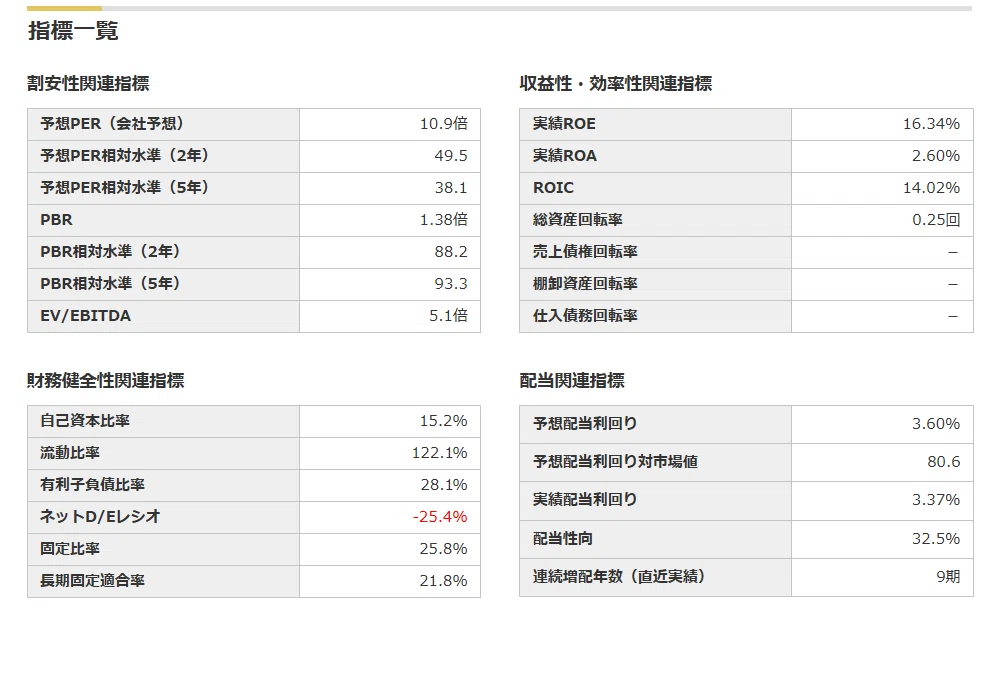Click the EV/EBITDA row label
The width and height of the screenshot is (1006, 676).
[85, 316]
